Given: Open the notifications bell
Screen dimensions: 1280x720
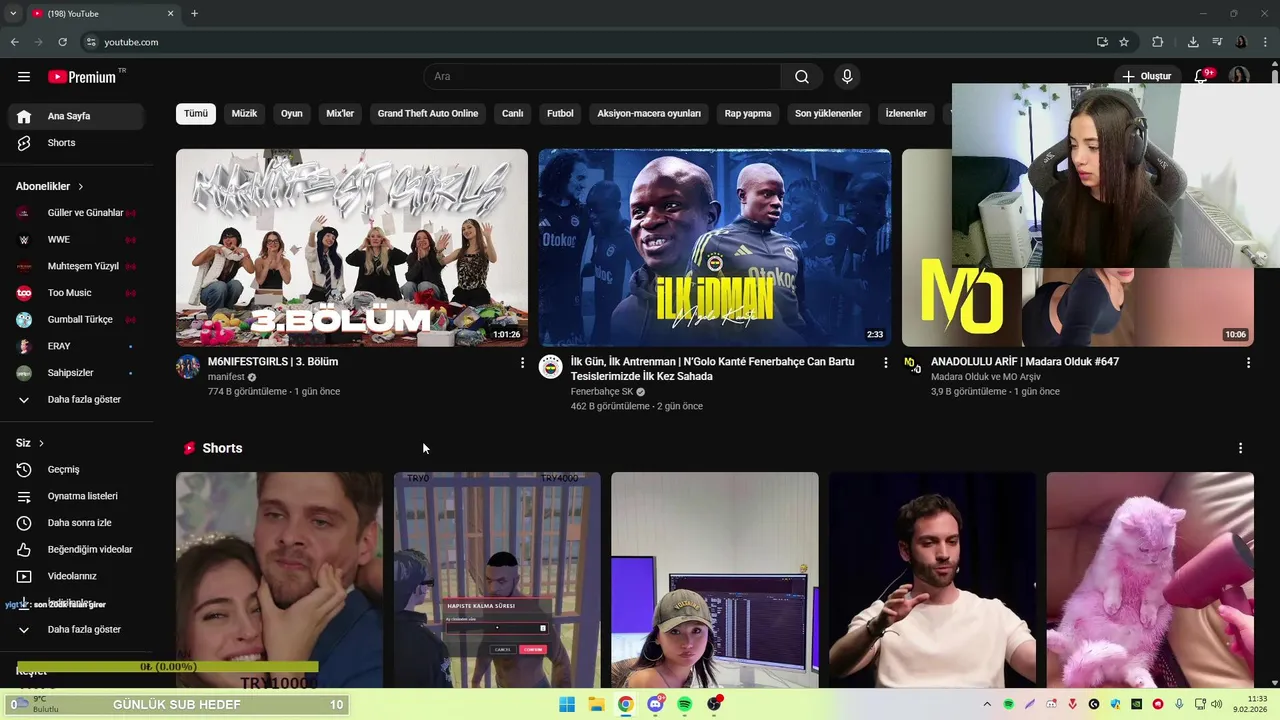Looking at the screenshot, I should pyautogui.click(x=1202, y=76).
